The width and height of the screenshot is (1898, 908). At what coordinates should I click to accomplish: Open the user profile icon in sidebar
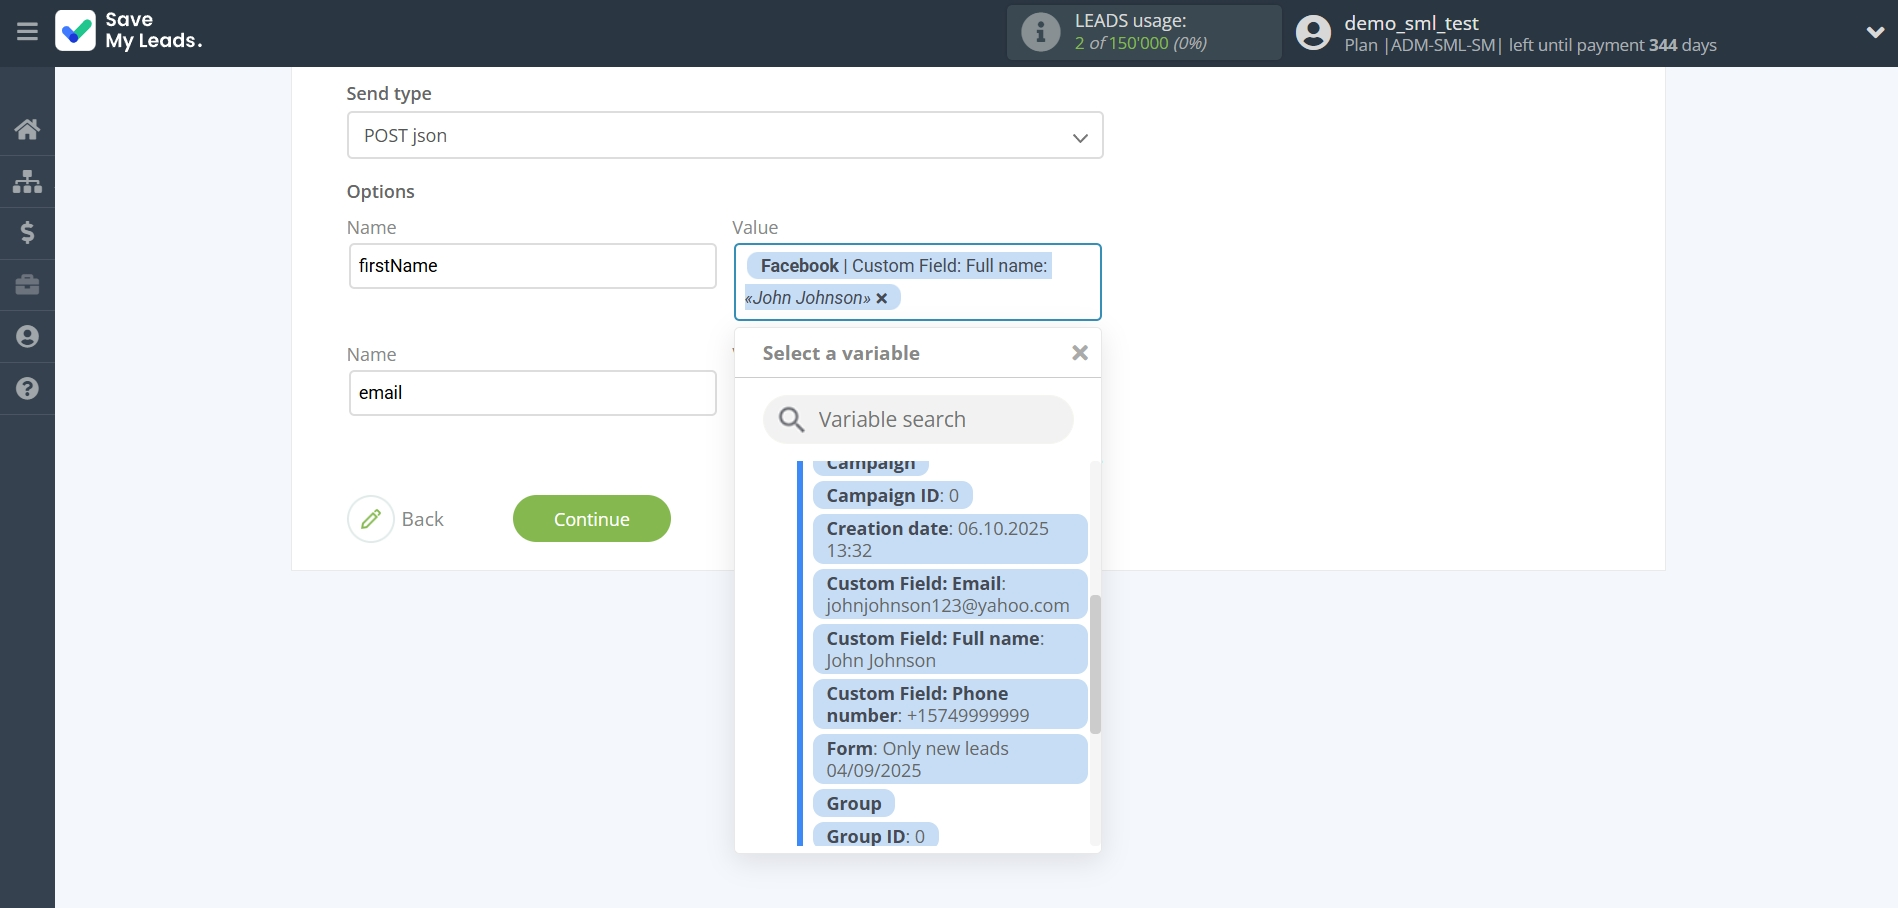point(27,337)
